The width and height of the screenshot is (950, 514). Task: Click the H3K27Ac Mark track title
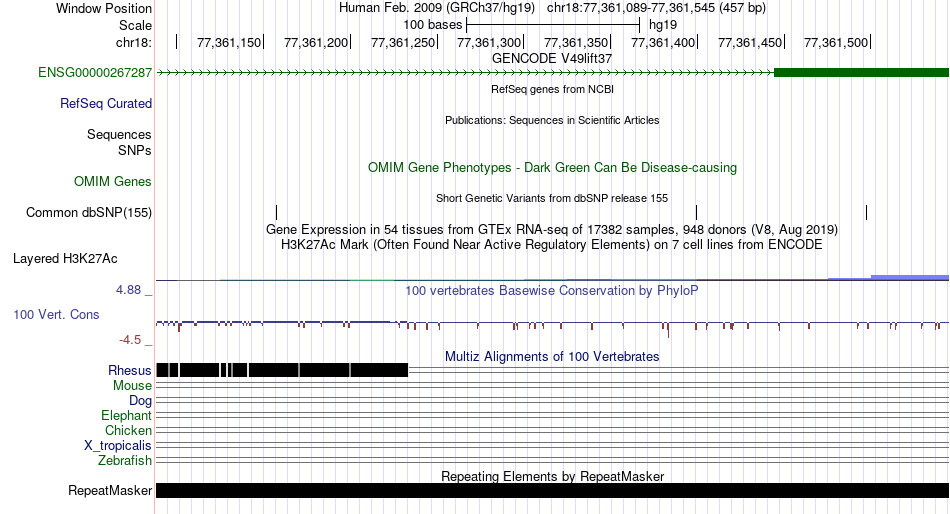552,245
